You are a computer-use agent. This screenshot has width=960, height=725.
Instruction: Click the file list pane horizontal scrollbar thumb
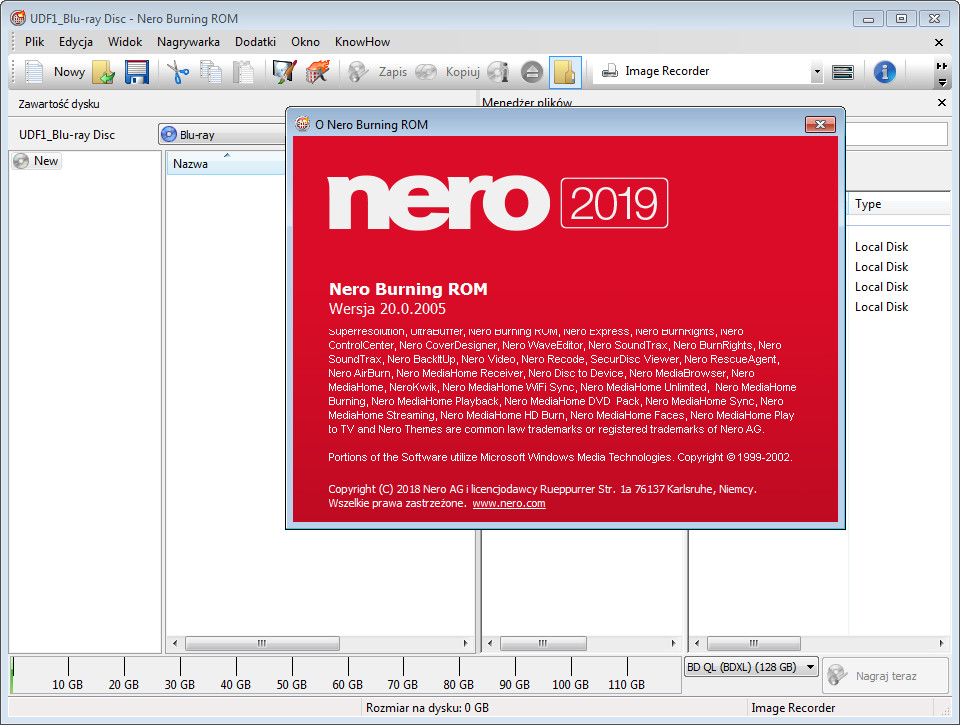[754, 643]
